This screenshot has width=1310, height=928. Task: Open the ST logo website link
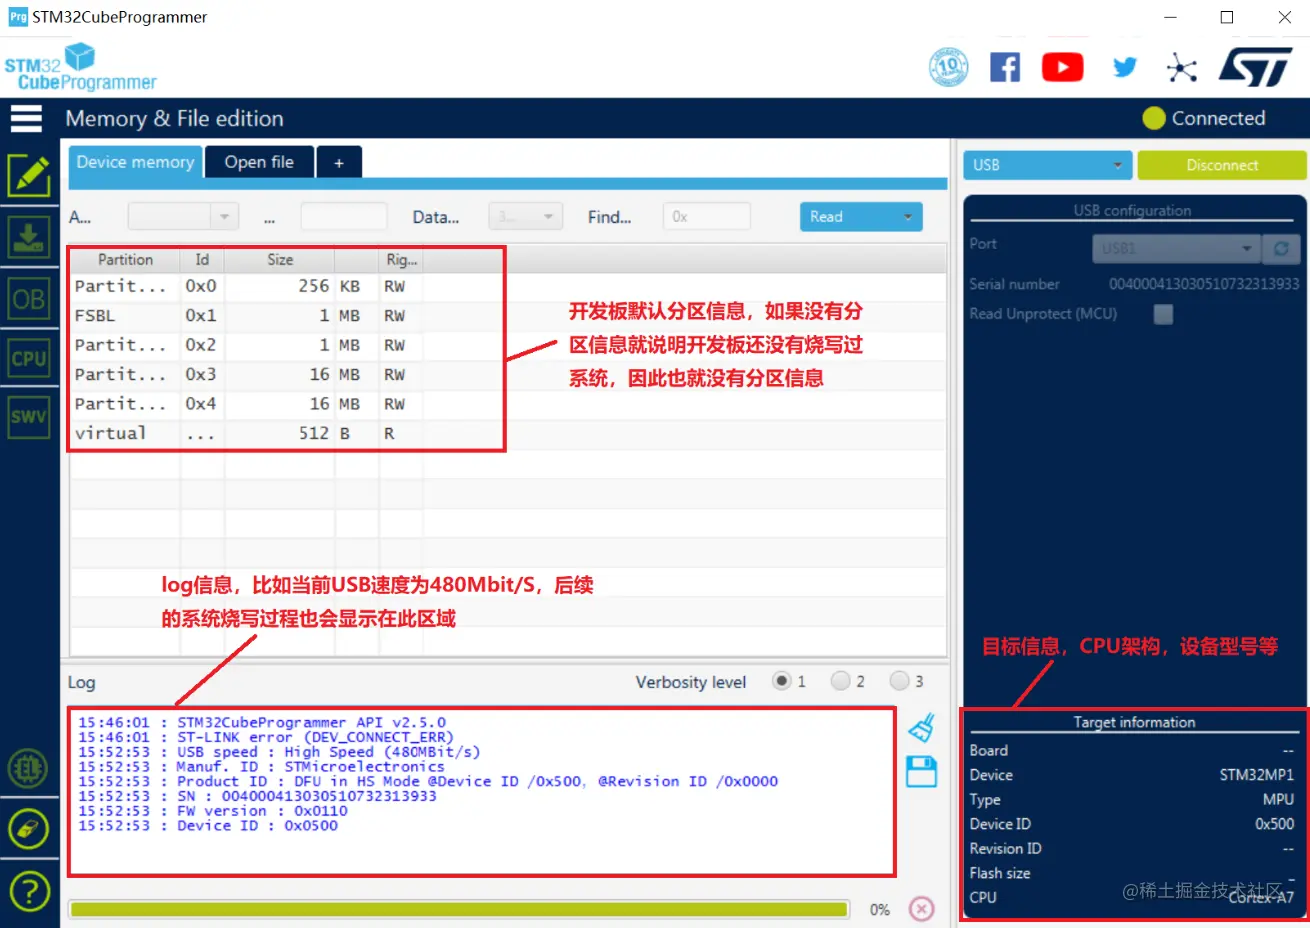tap(1255, 67)
